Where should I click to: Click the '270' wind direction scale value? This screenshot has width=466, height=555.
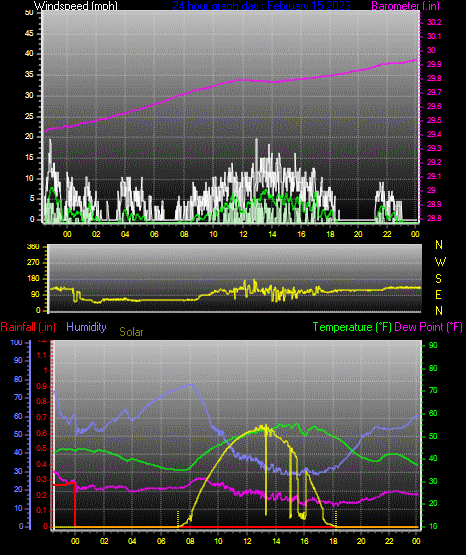(x=34, y=263)
